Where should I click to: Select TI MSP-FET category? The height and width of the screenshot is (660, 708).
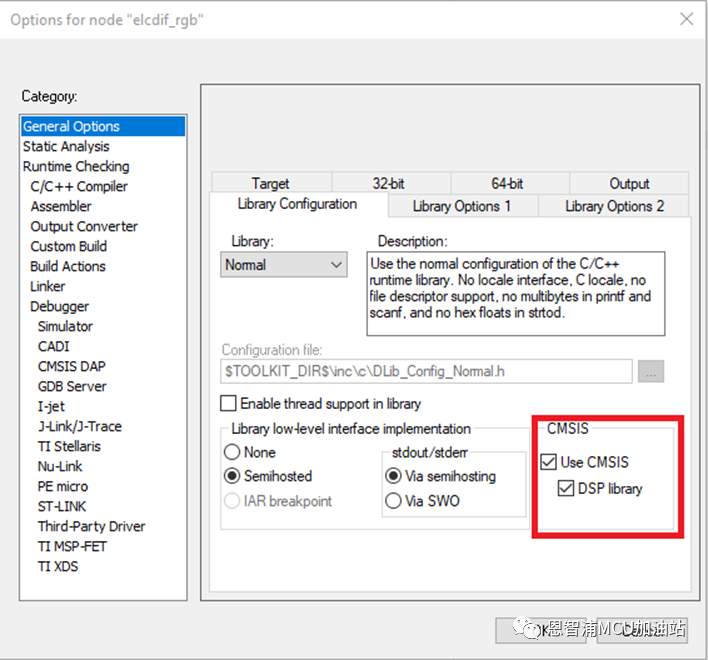pyautogui.click(x=72, y=546)
